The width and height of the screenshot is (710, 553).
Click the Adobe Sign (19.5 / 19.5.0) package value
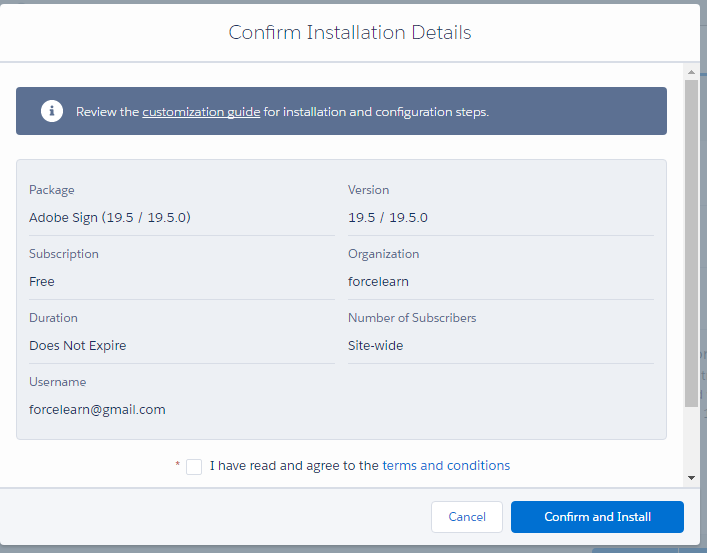110,217
